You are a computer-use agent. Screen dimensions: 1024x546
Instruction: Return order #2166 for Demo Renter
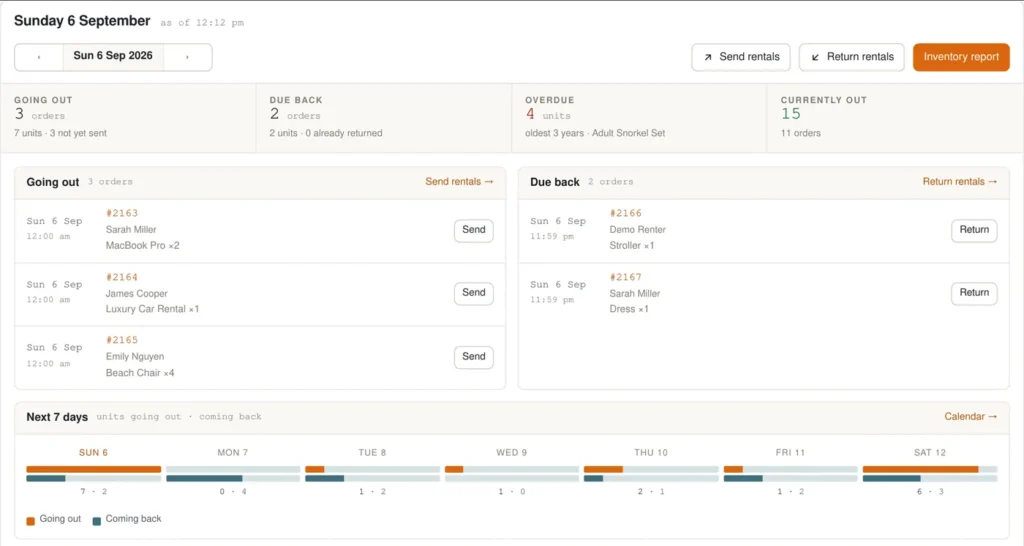pyautogui.click(x=974, y=230)
